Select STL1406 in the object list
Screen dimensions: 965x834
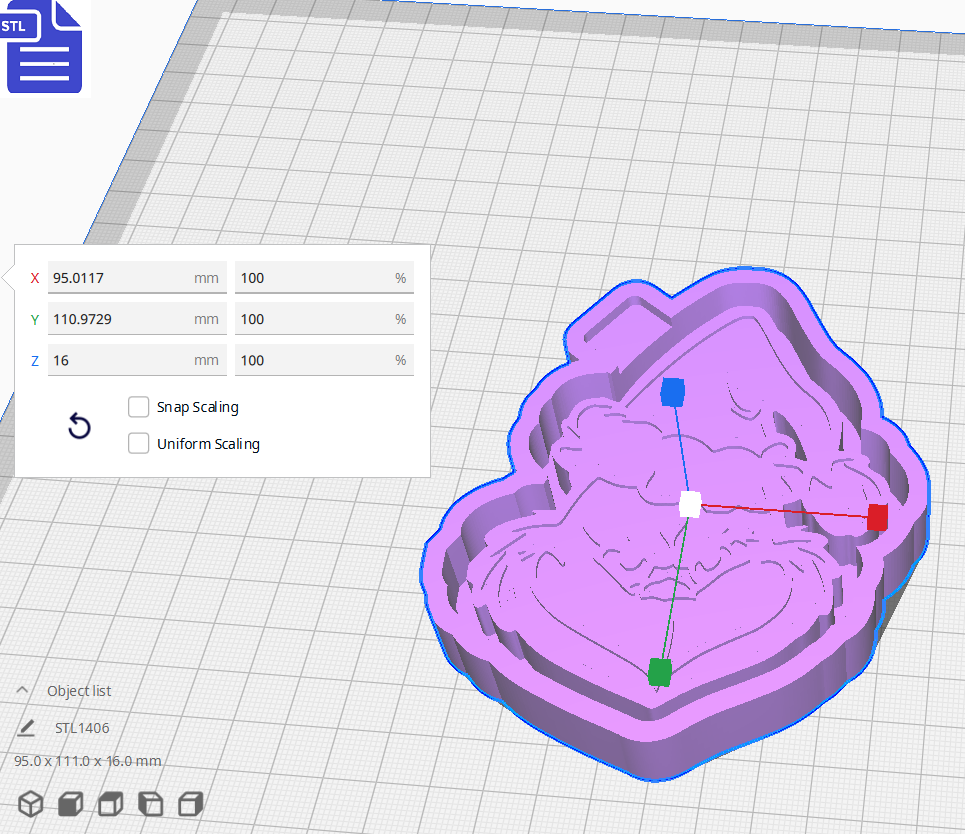pos(83,727)
